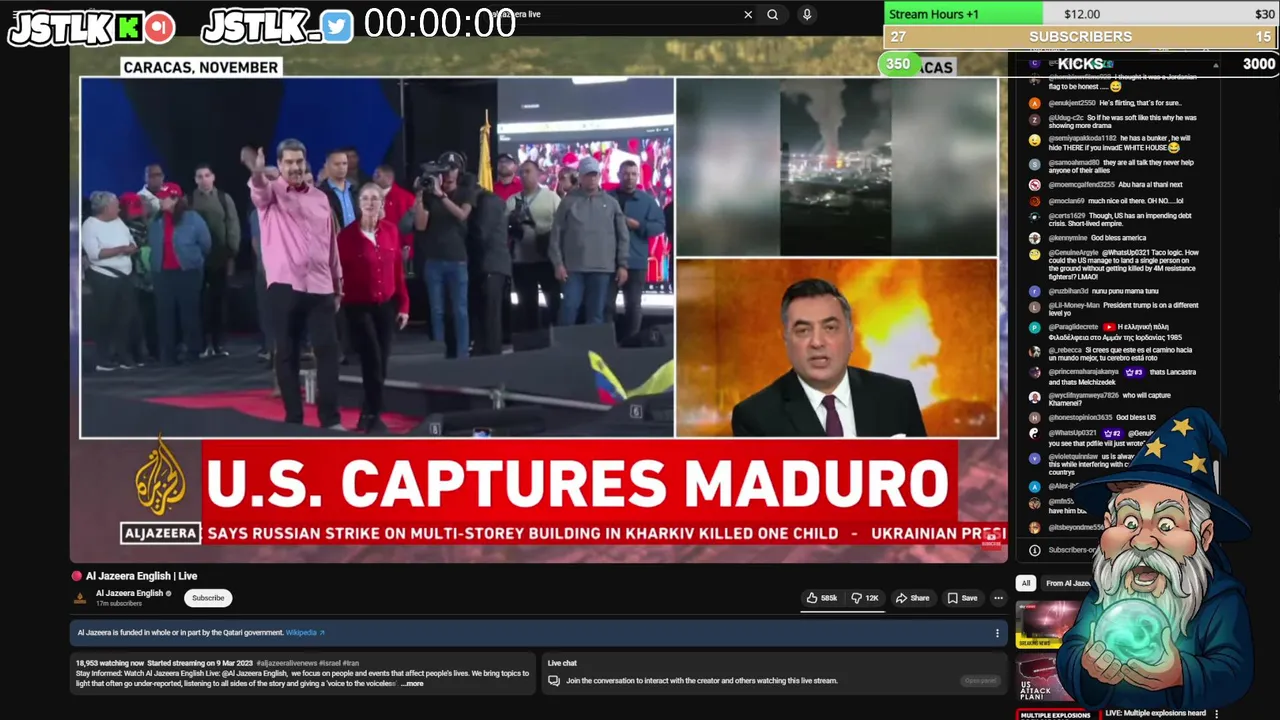Click the Kick logo in JSTLK overlay

click(x=128, y=28)
